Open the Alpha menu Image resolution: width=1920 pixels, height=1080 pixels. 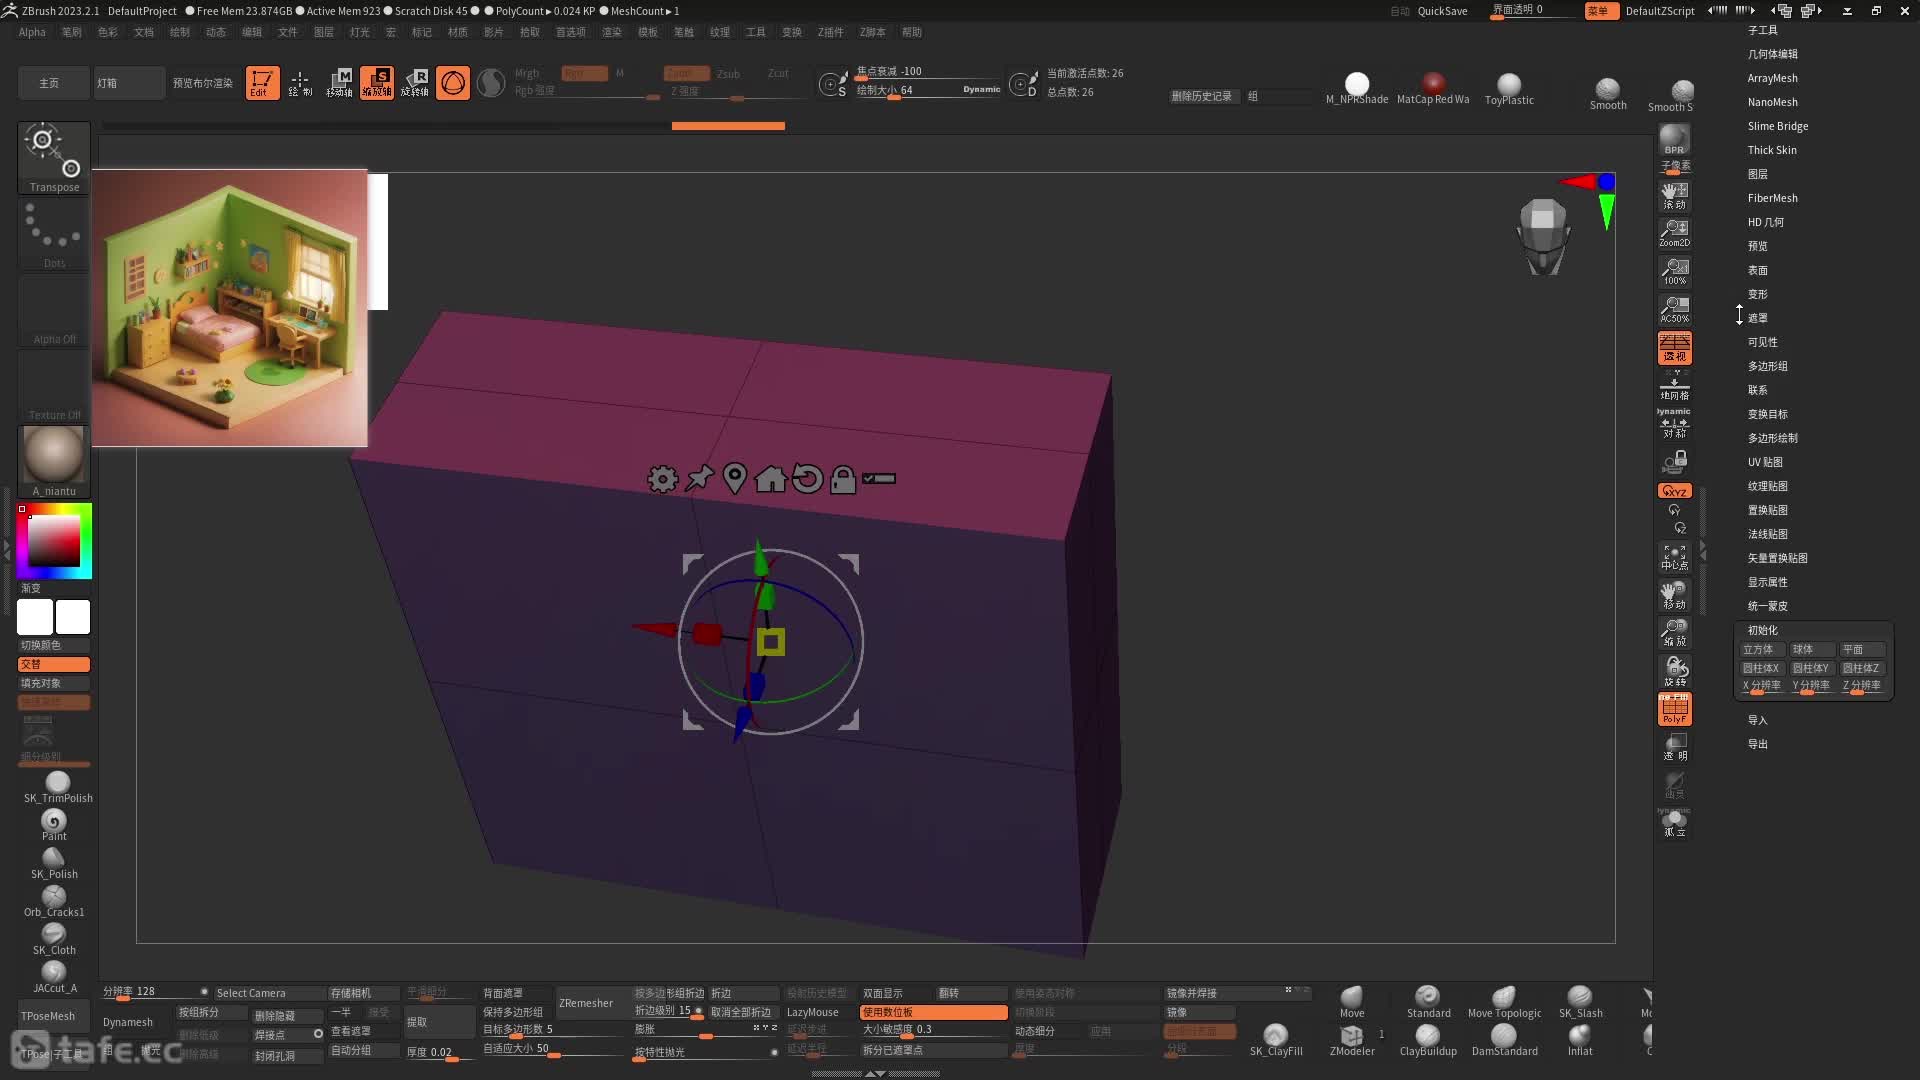coord(32,32)
